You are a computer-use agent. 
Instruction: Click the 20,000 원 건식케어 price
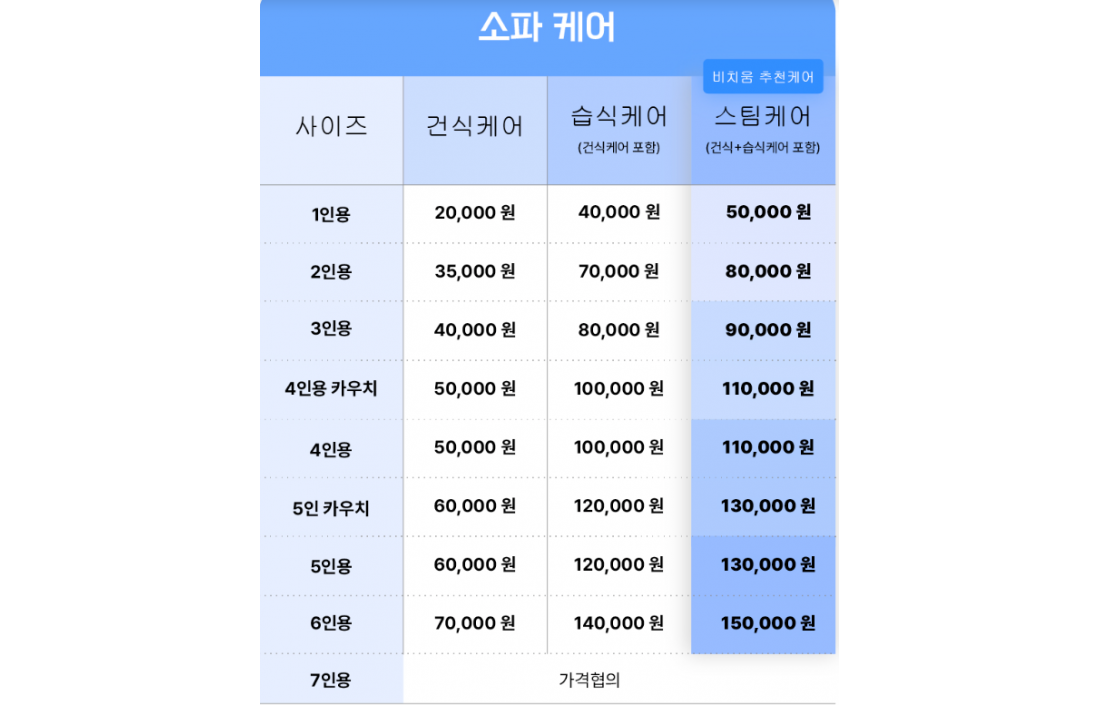(x=475, y=213)
